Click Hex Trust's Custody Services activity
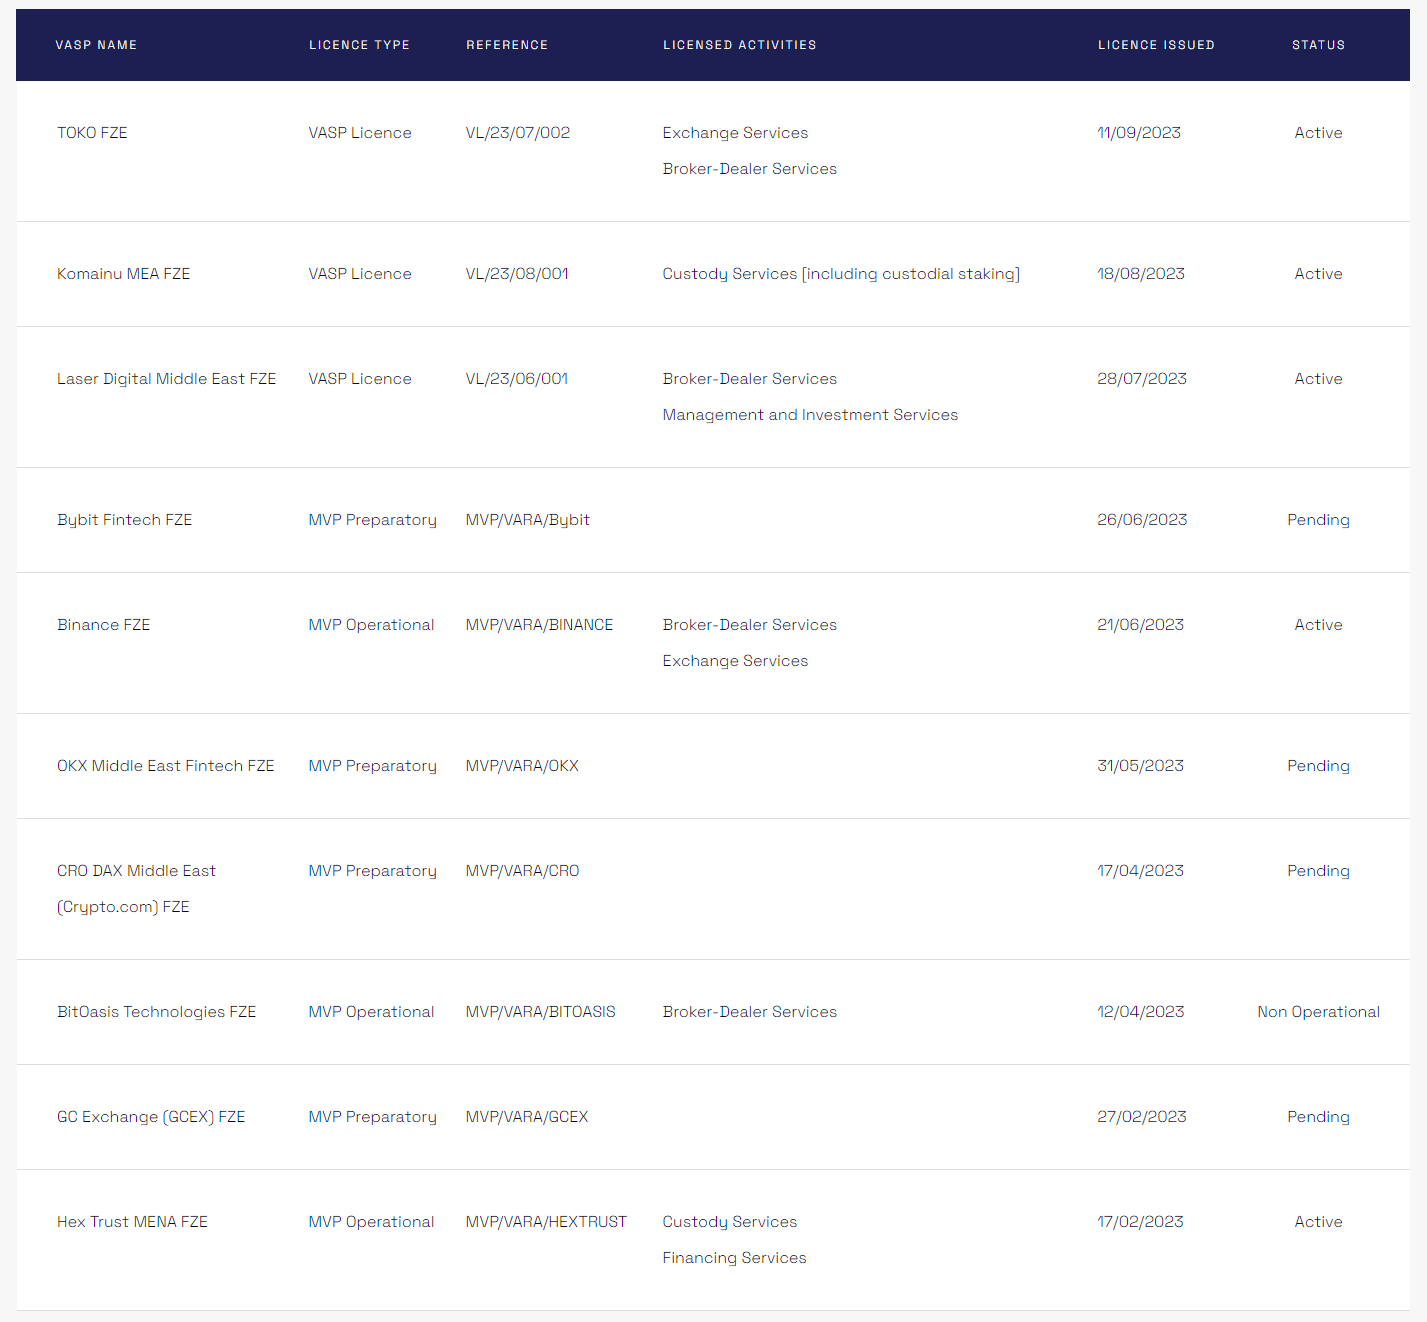The image size is (1427, 1322). [729, 1222]
